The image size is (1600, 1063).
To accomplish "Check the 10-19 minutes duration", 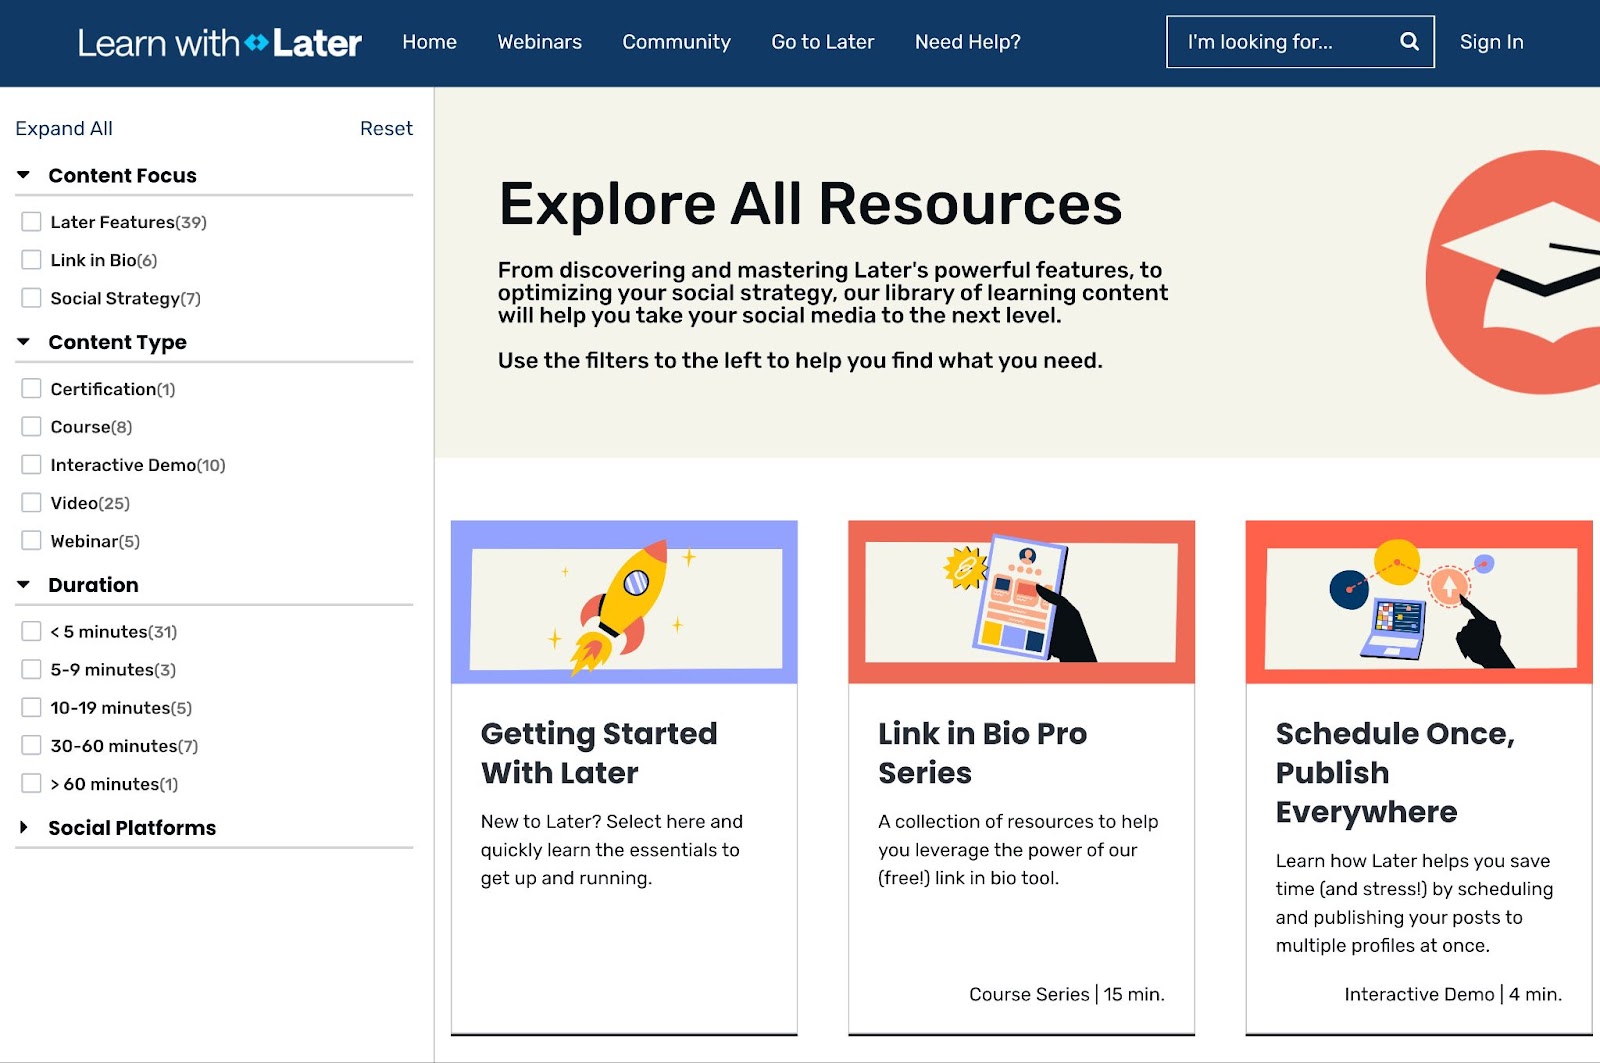I will [x=31, y=708].
